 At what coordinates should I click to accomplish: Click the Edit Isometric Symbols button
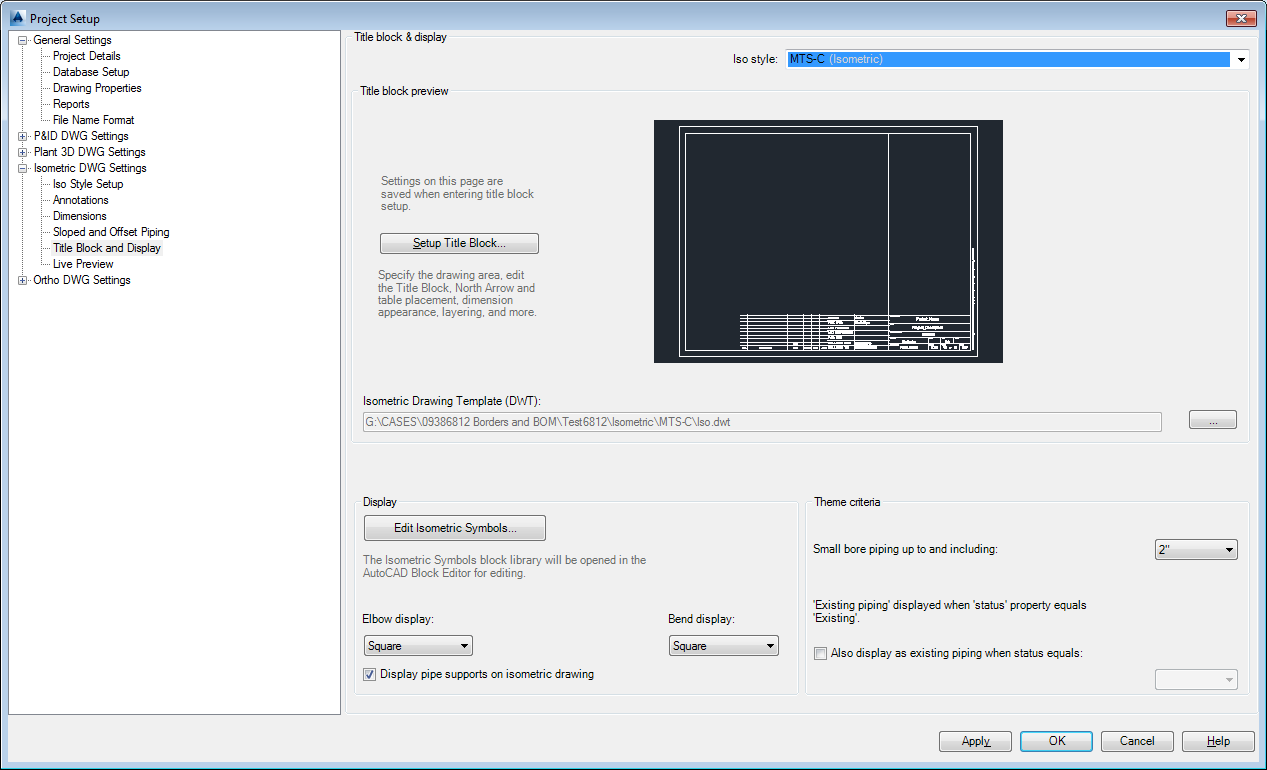[454, 528]
